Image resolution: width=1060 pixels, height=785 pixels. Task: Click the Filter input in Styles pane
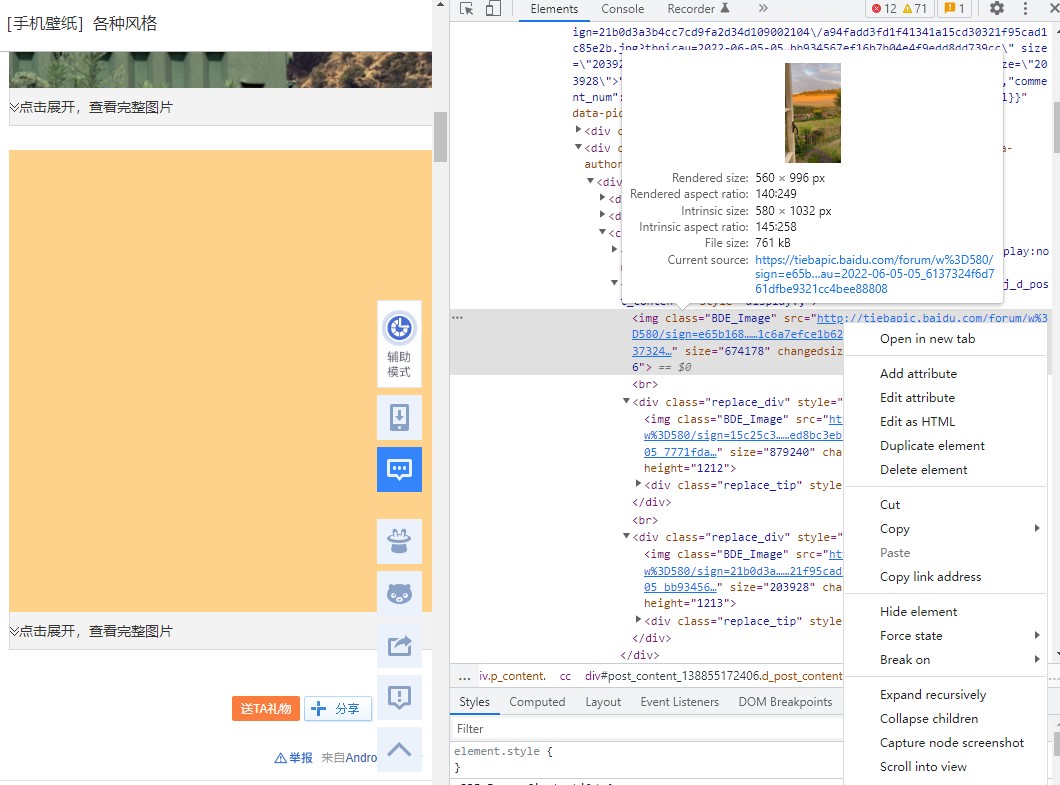pos(640,729)
